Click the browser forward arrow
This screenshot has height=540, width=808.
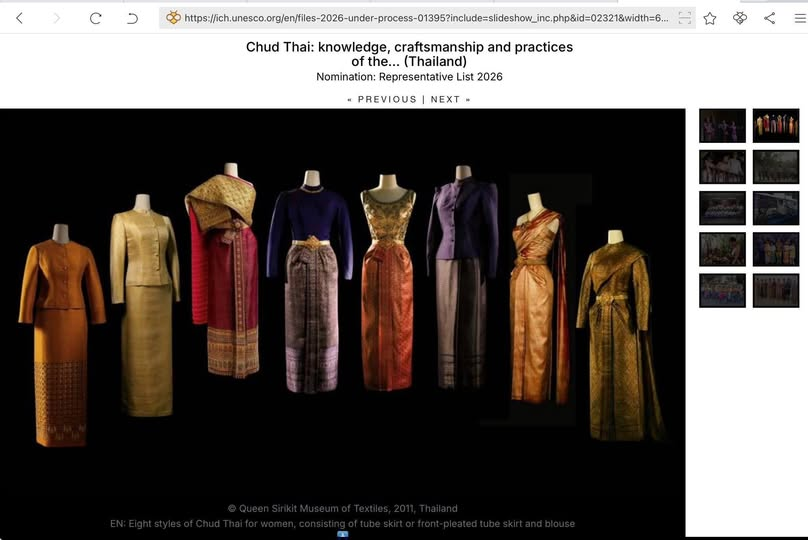[x=57, y=19]
